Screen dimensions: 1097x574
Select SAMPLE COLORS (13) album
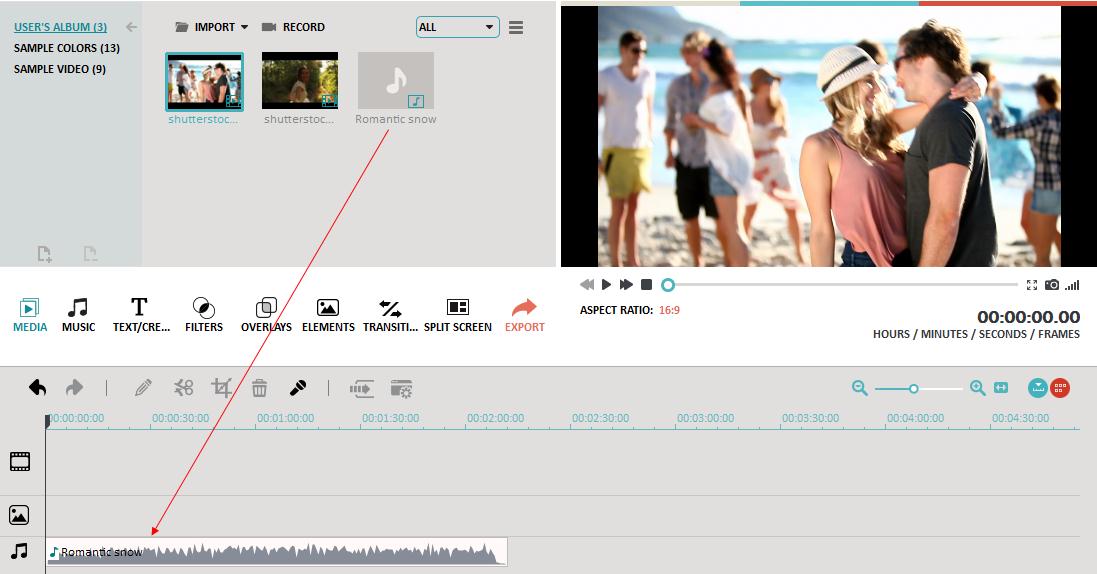(66, 48)
